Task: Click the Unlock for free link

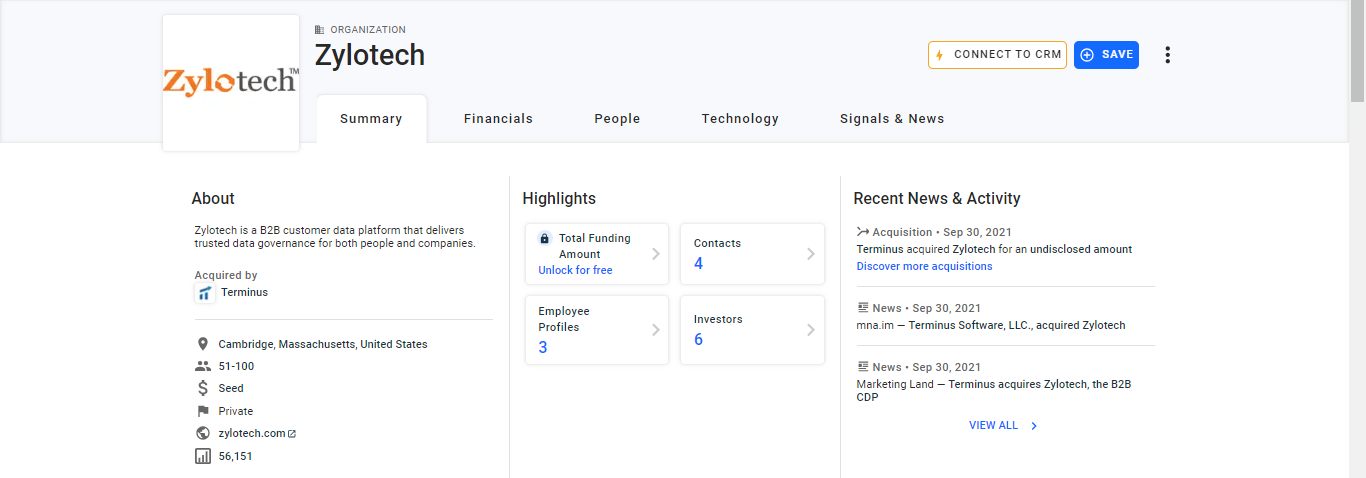Action: [x=575, y=271]
